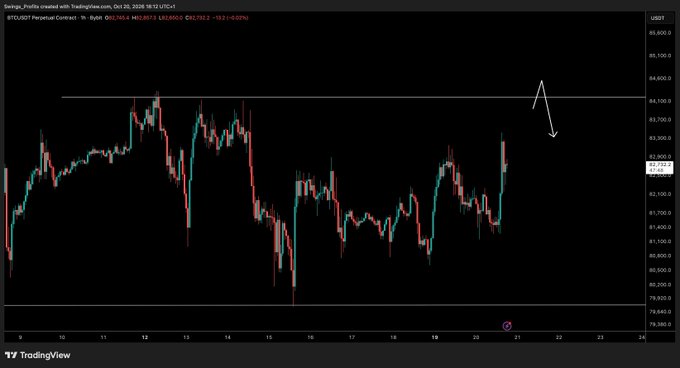Click date label 24 on the time axis

click(x=642, y=337)
